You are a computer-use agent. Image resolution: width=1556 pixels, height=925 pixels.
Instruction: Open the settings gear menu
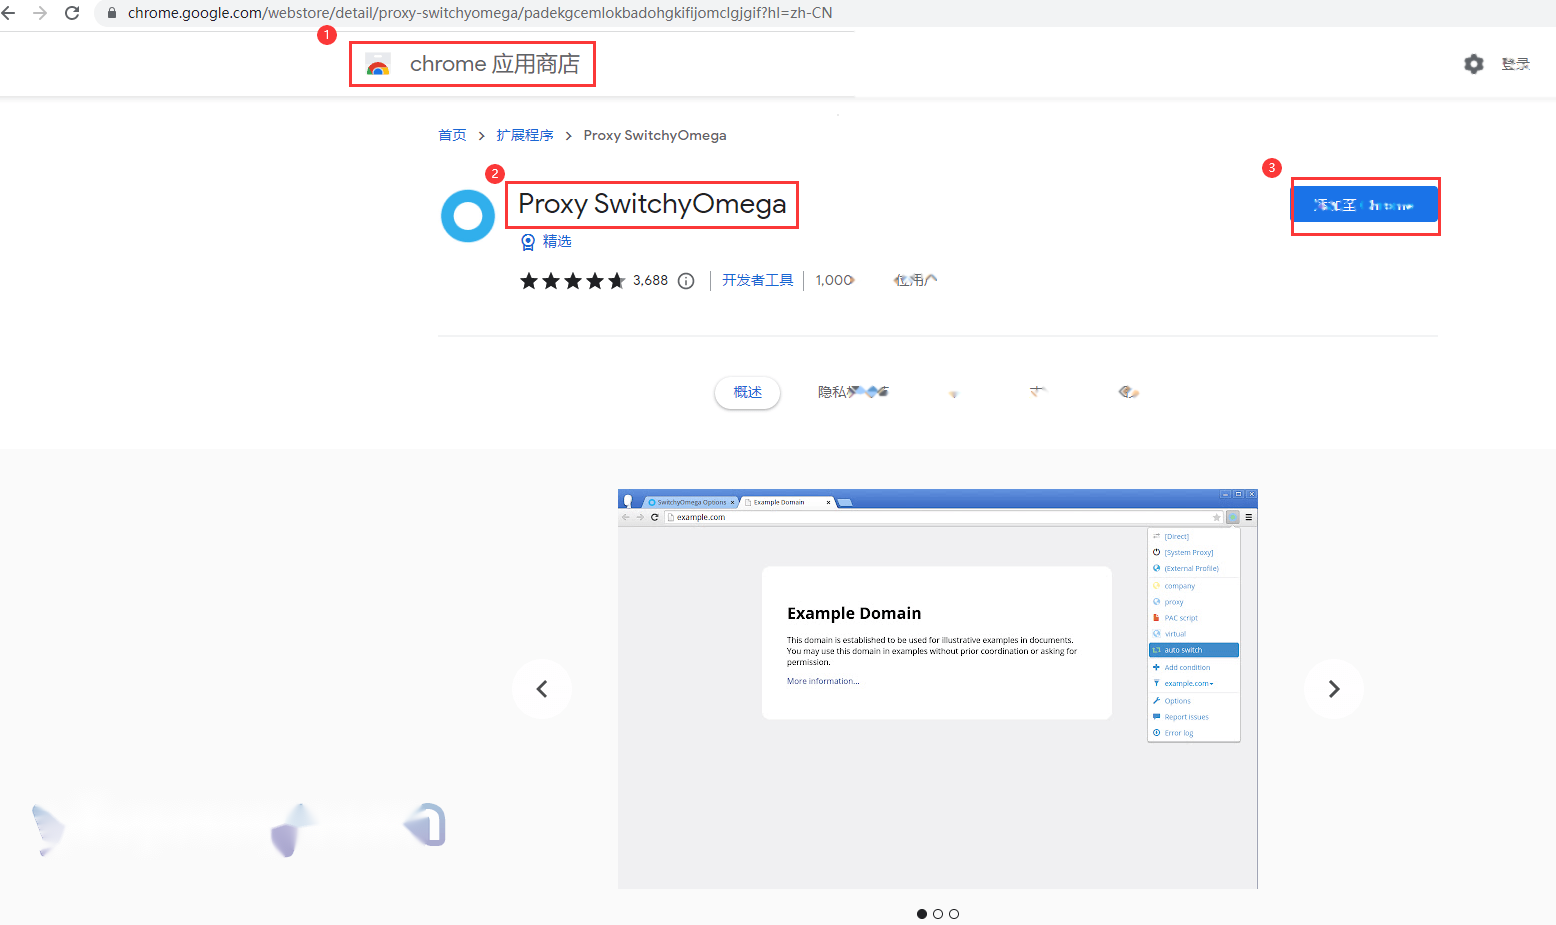point(1474,64)
